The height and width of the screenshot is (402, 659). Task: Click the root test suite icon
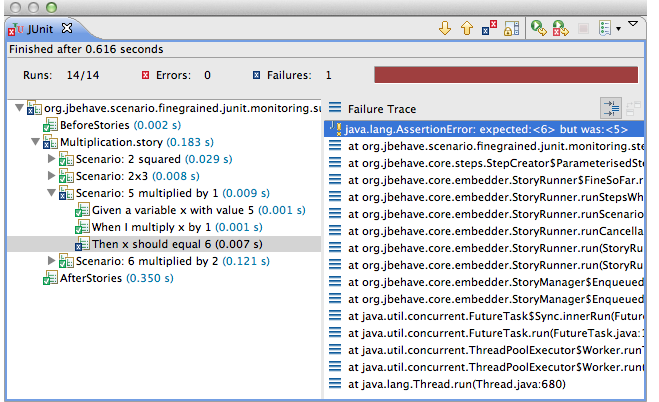point(34,108)
